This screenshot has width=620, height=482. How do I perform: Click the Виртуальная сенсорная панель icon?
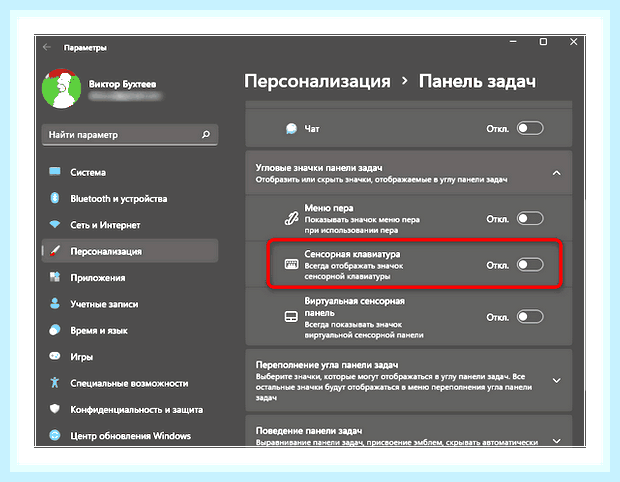pyautogui.click(x=291, y=317)
